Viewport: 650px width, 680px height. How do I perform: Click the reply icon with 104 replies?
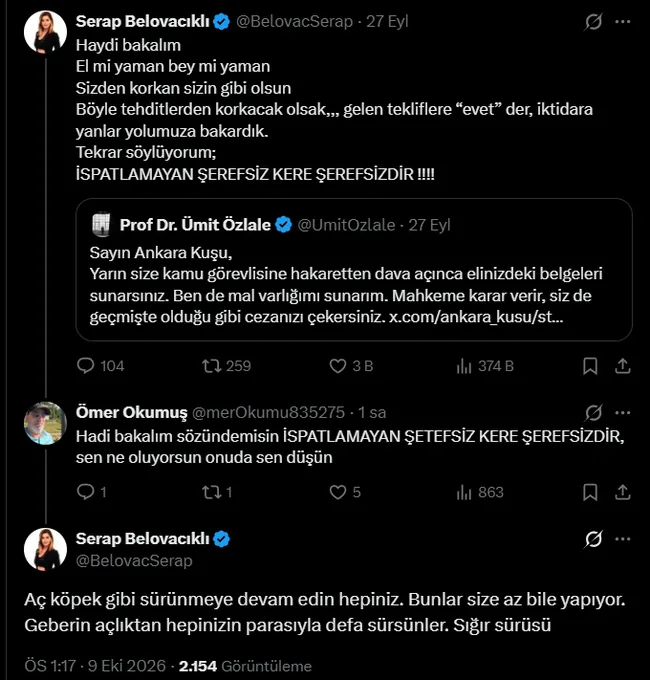click(85, 366)
